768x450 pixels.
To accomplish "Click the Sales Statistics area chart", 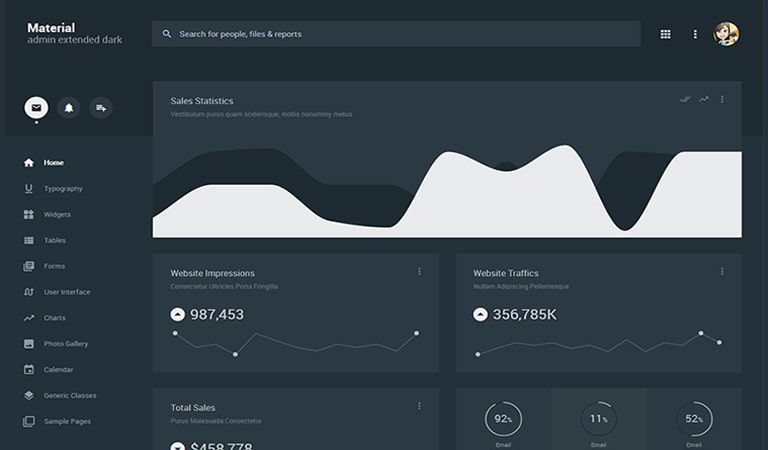I will point(447,191).
